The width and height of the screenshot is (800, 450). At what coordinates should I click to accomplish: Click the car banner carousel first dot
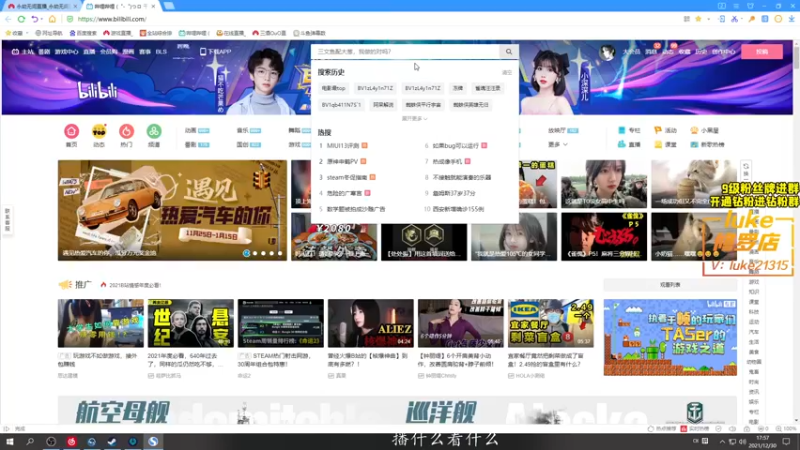coord(246,253)
